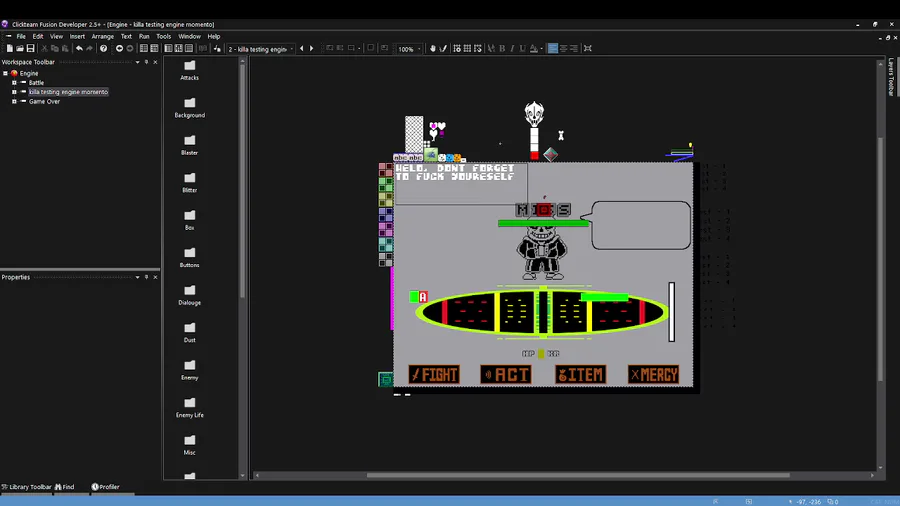
Task: Open grid setup toolbar icon
Action: (x=457, y=49)
